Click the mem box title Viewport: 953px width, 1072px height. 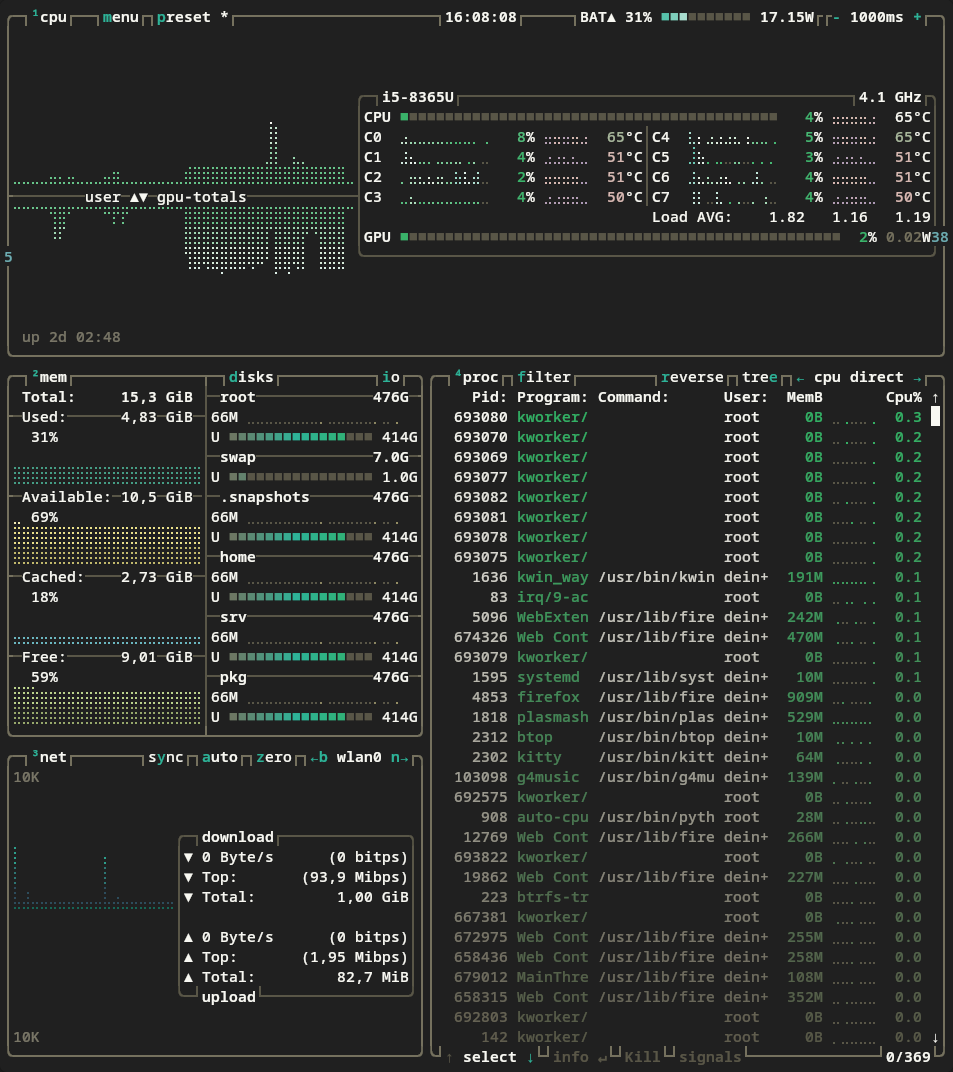[49, 377]
